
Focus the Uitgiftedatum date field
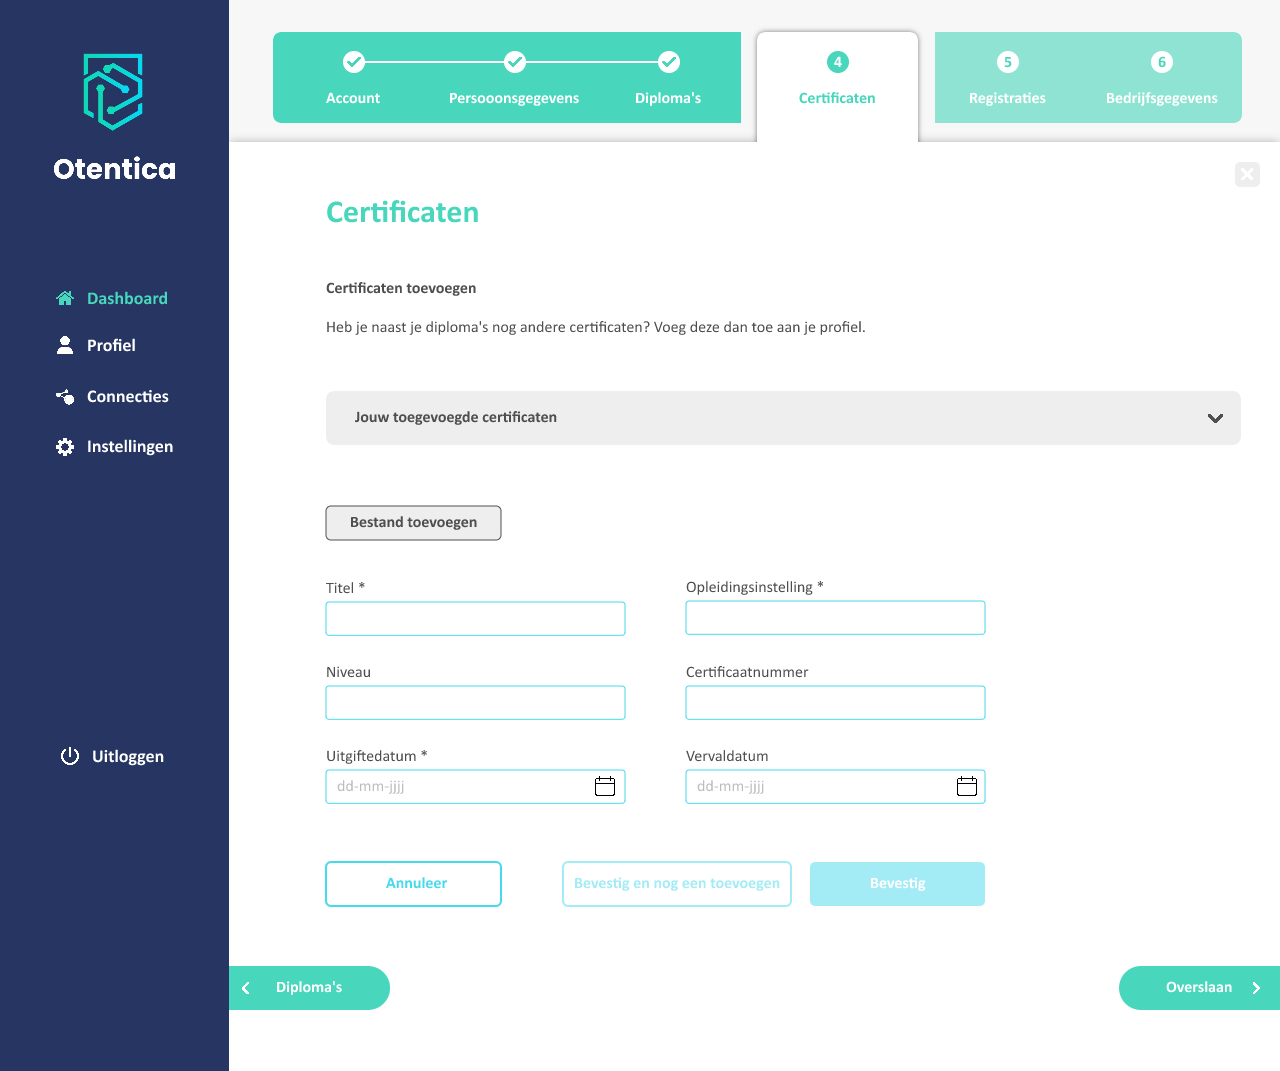click(x=475, y=787)
